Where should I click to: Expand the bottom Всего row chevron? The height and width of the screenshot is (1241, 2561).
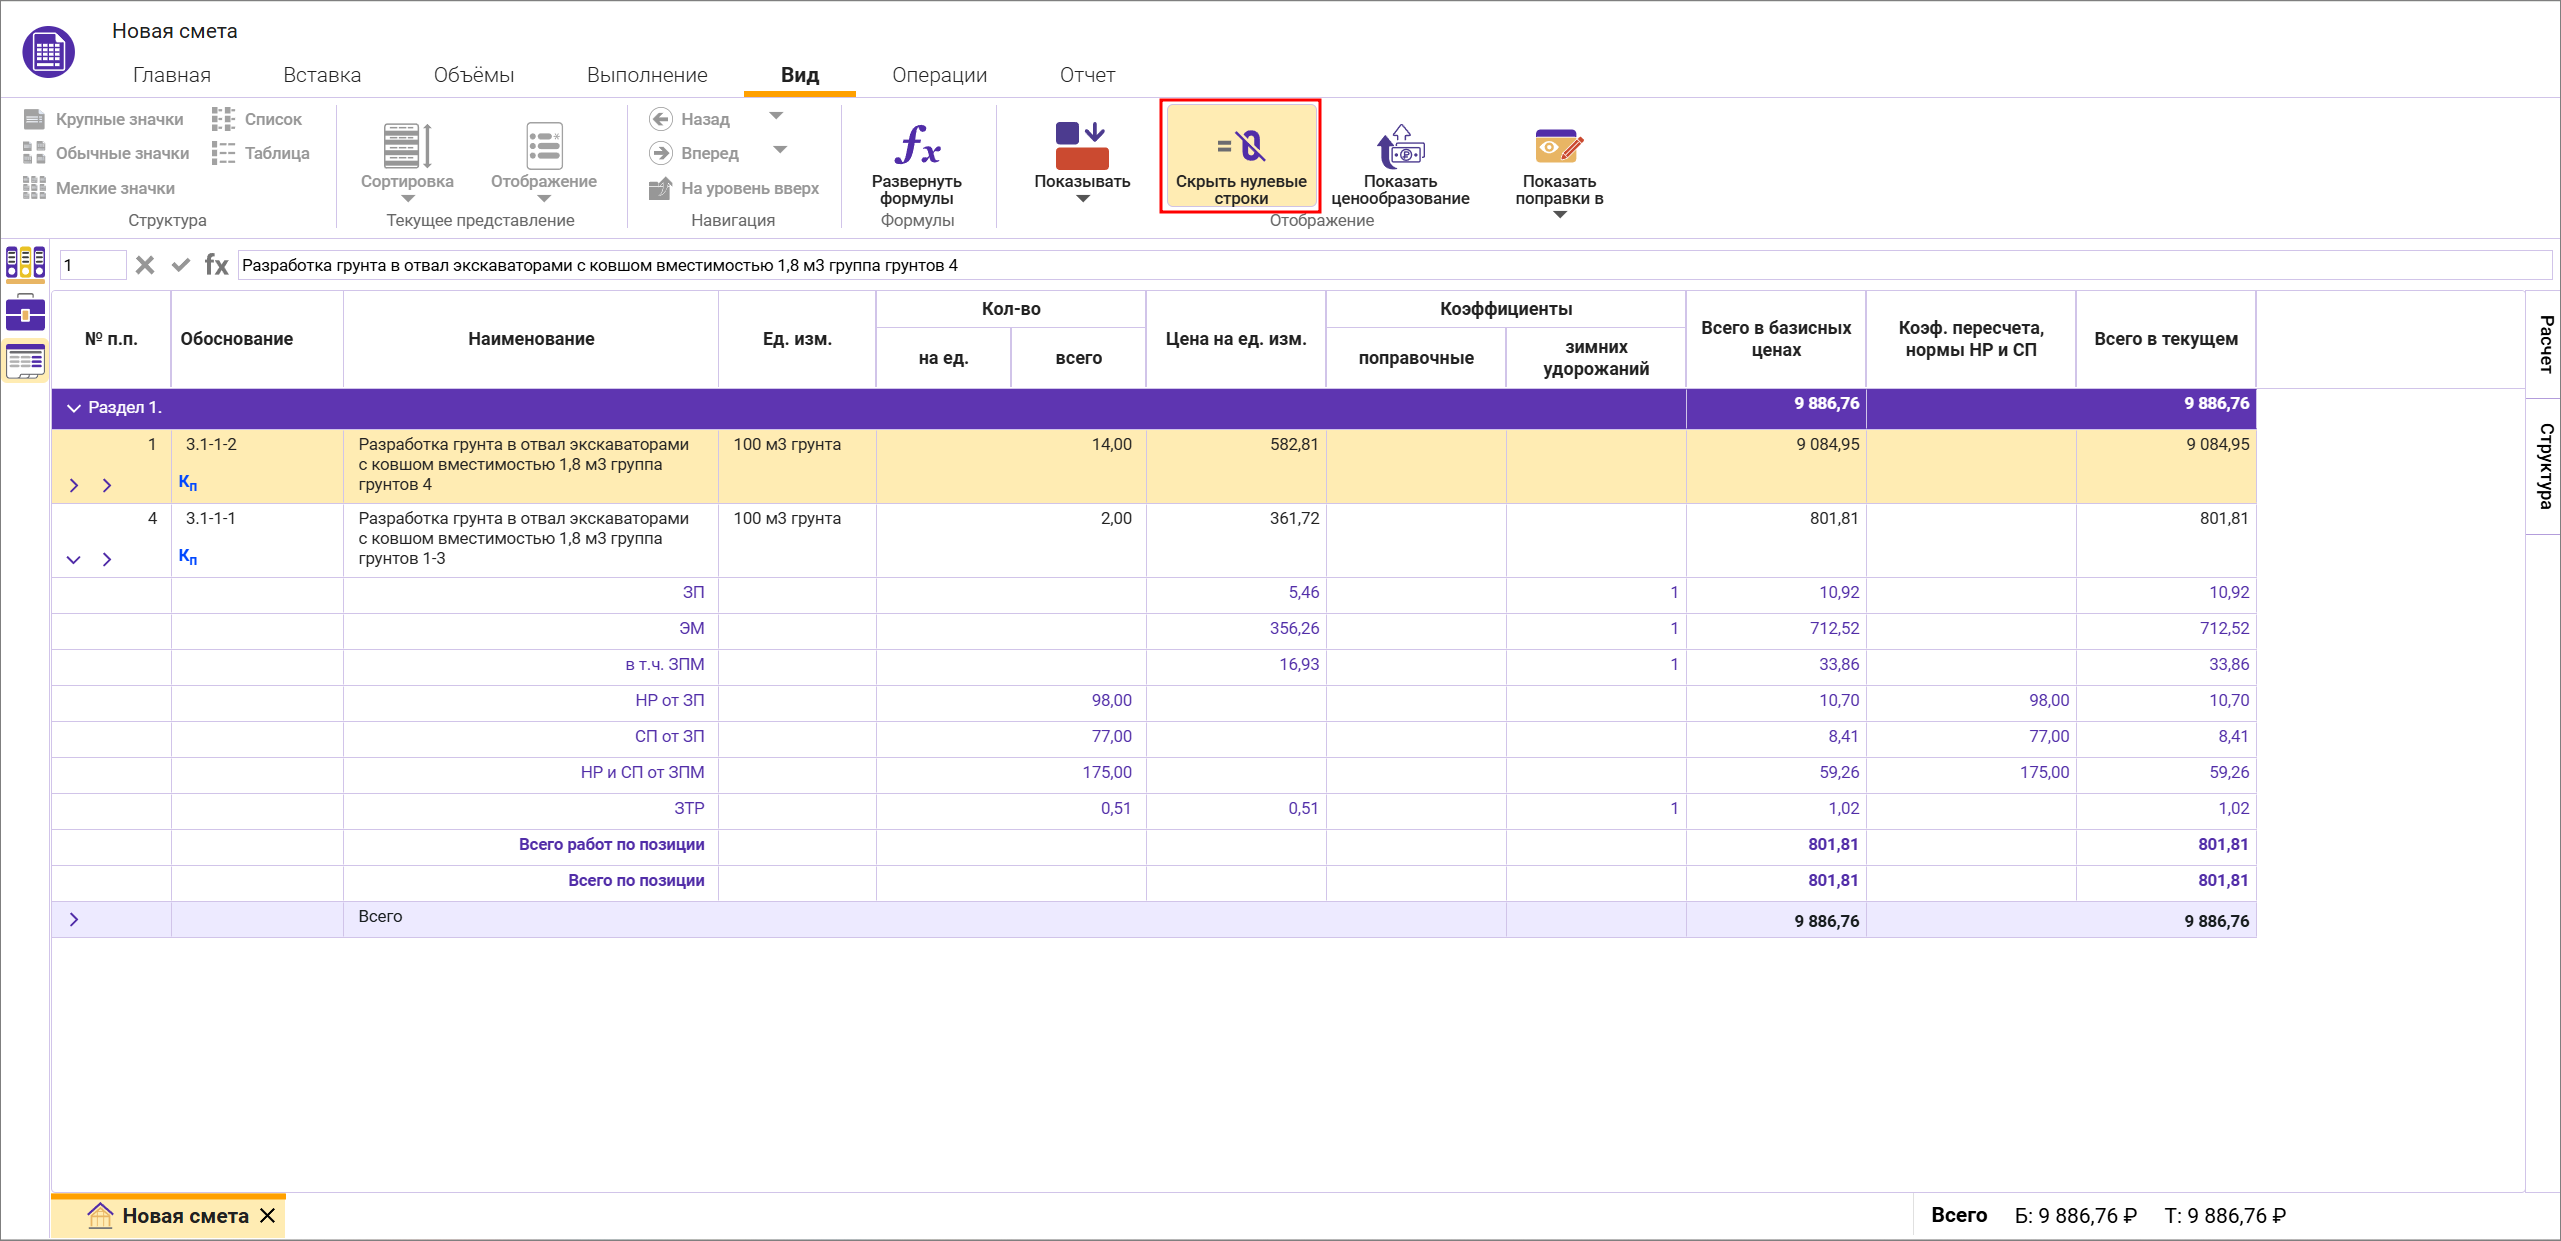pos(73,919)
